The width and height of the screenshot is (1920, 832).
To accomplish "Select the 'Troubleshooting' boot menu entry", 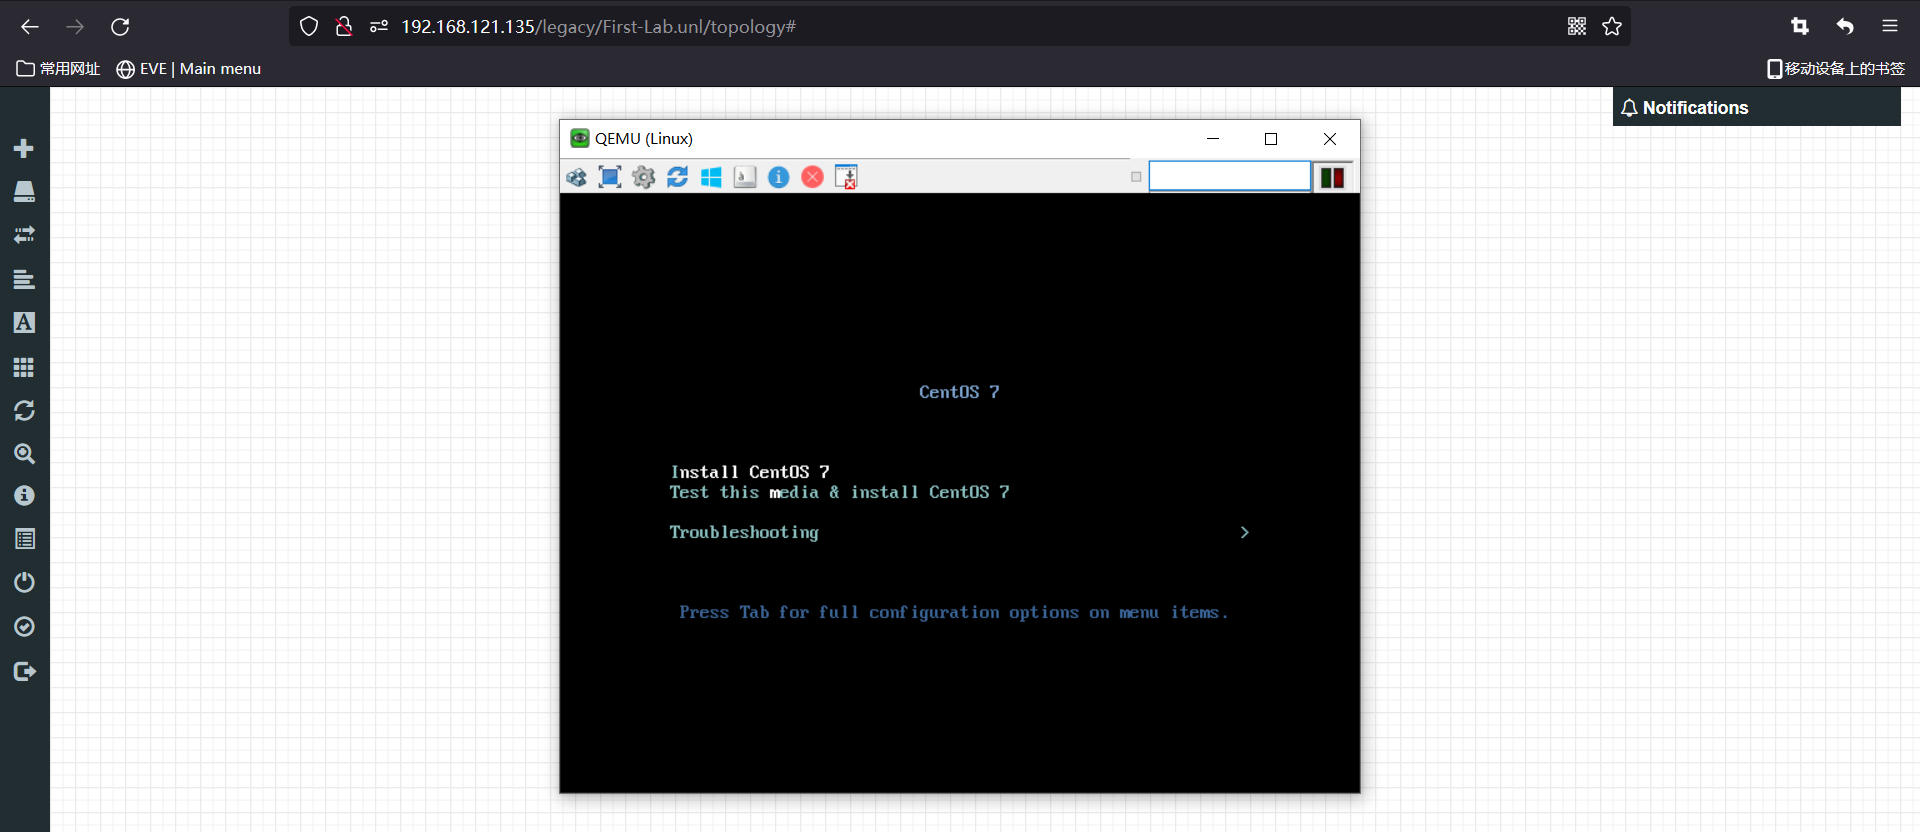I will point(744,532).
